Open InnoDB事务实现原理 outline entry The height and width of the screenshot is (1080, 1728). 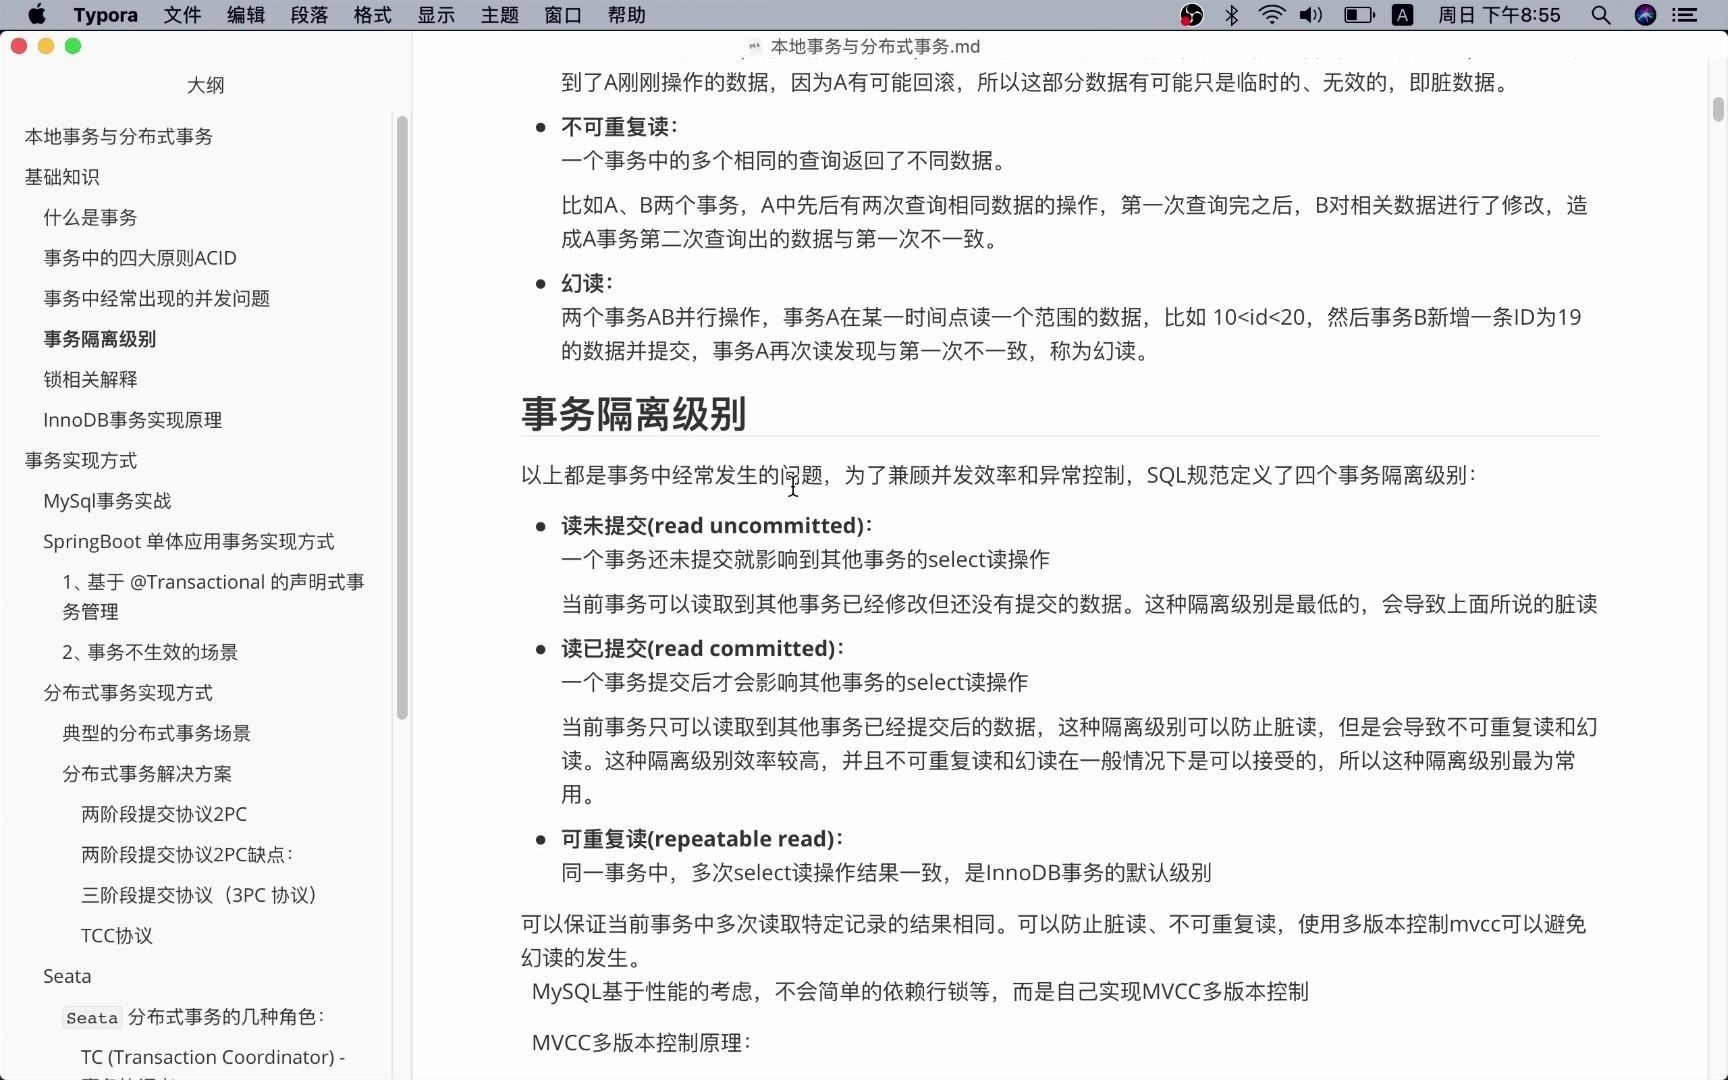133,420
